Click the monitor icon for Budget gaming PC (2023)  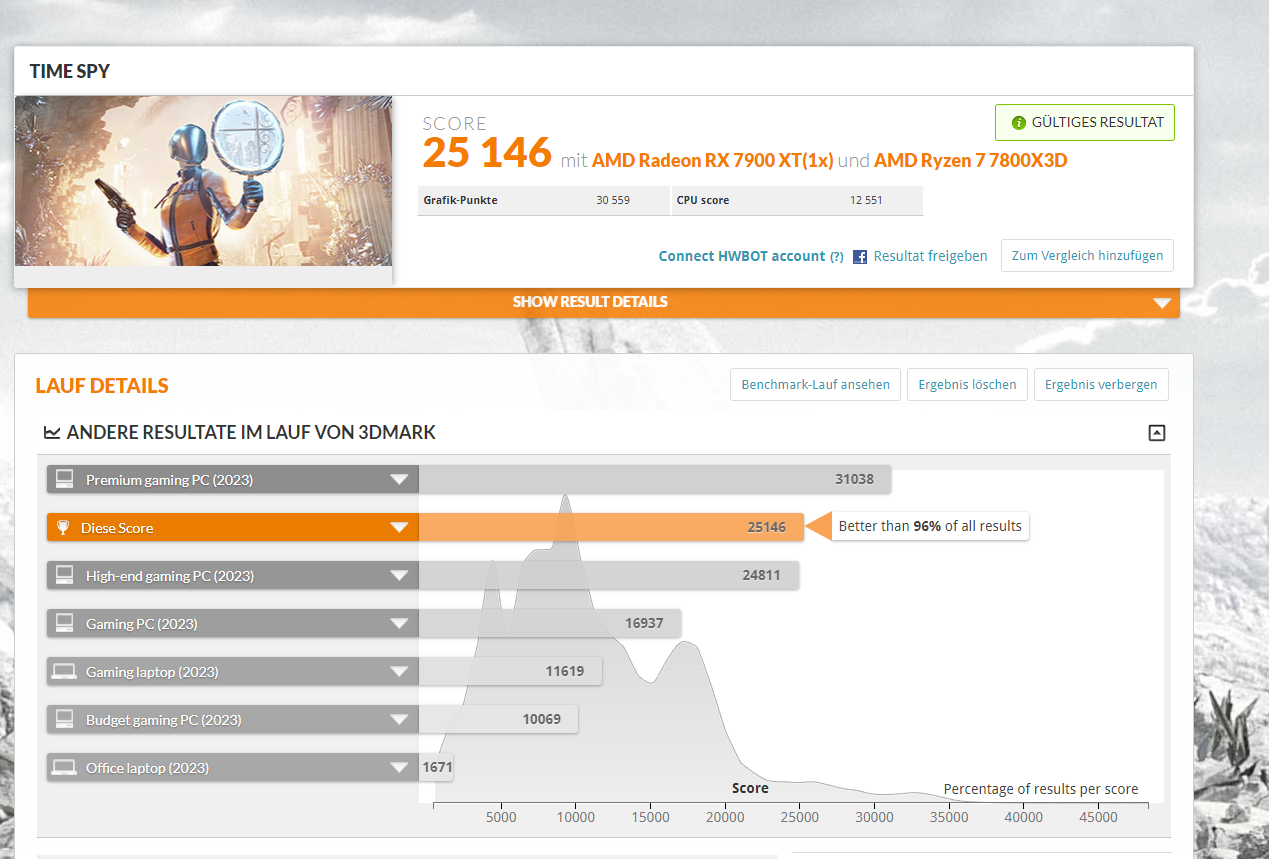pos(65,720)
